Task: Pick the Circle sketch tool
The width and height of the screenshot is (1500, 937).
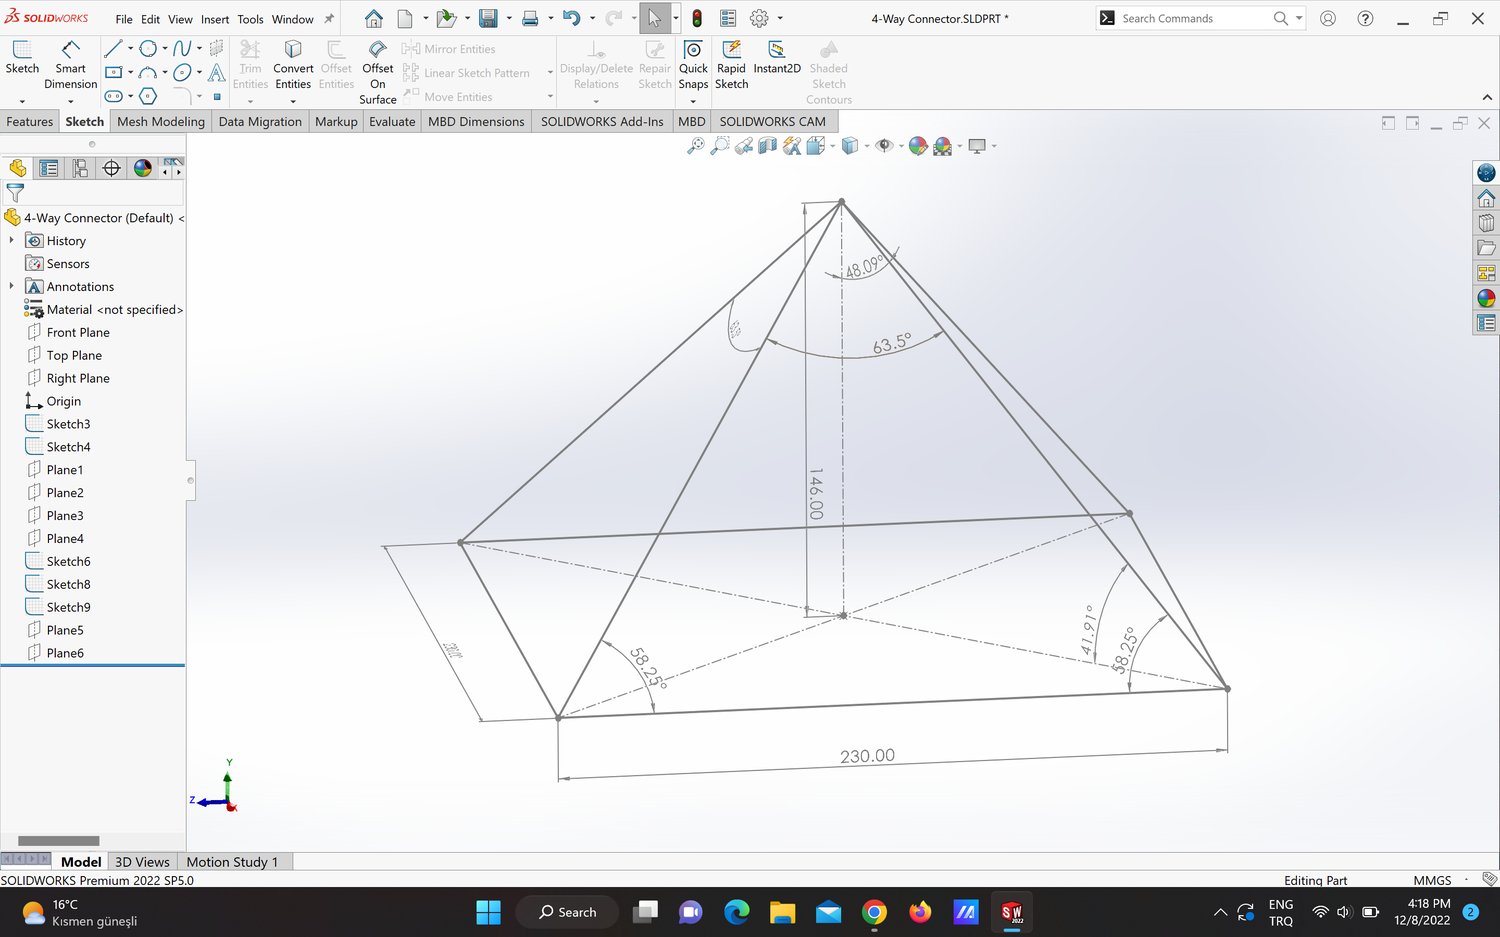Action: point(148,48)
